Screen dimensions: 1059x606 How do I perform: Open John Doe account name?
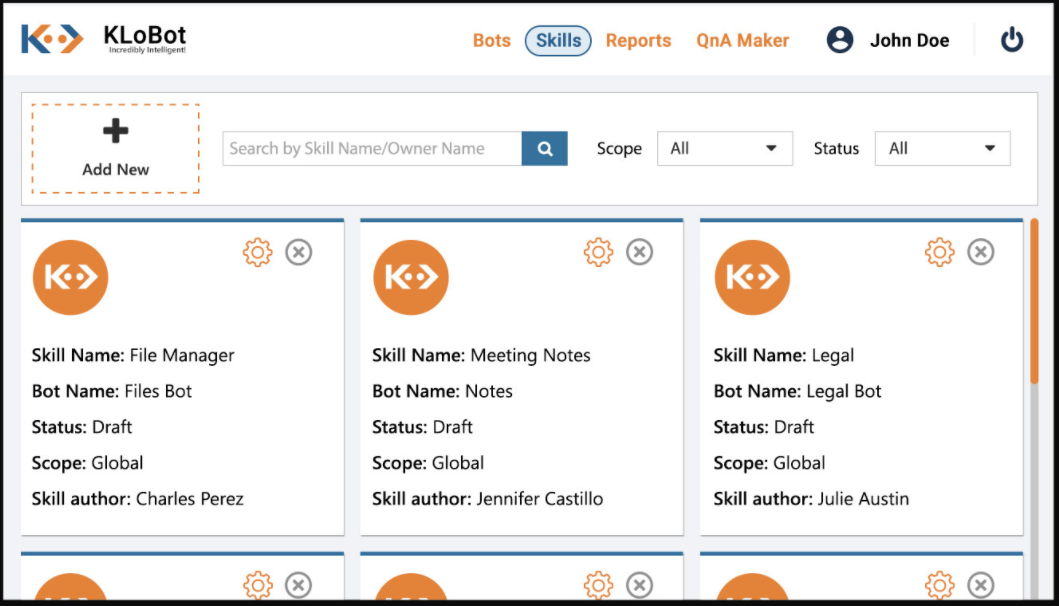point(909,41)
